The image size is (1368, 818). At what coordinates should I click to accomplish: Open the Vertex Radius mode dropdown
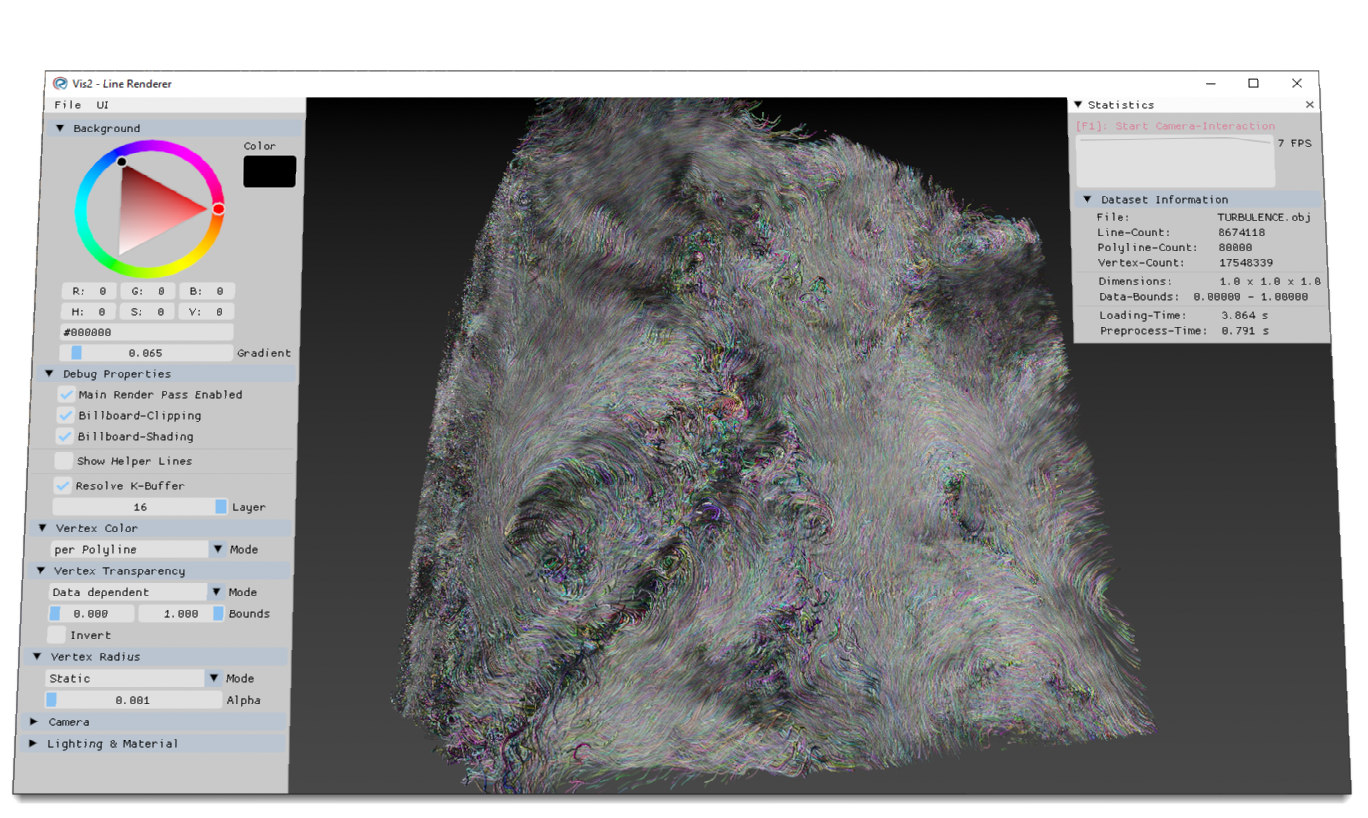(214, 679)
